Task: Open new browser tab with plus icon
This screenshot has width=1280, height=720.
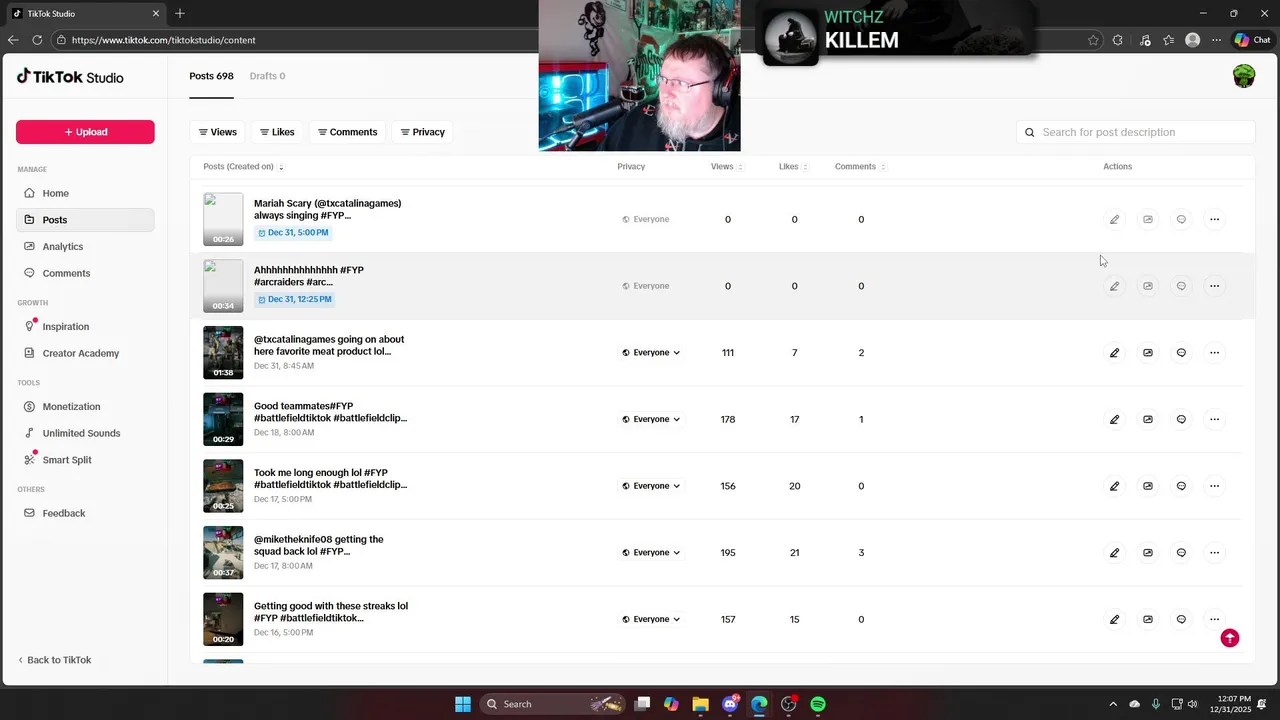Action: 180,14
